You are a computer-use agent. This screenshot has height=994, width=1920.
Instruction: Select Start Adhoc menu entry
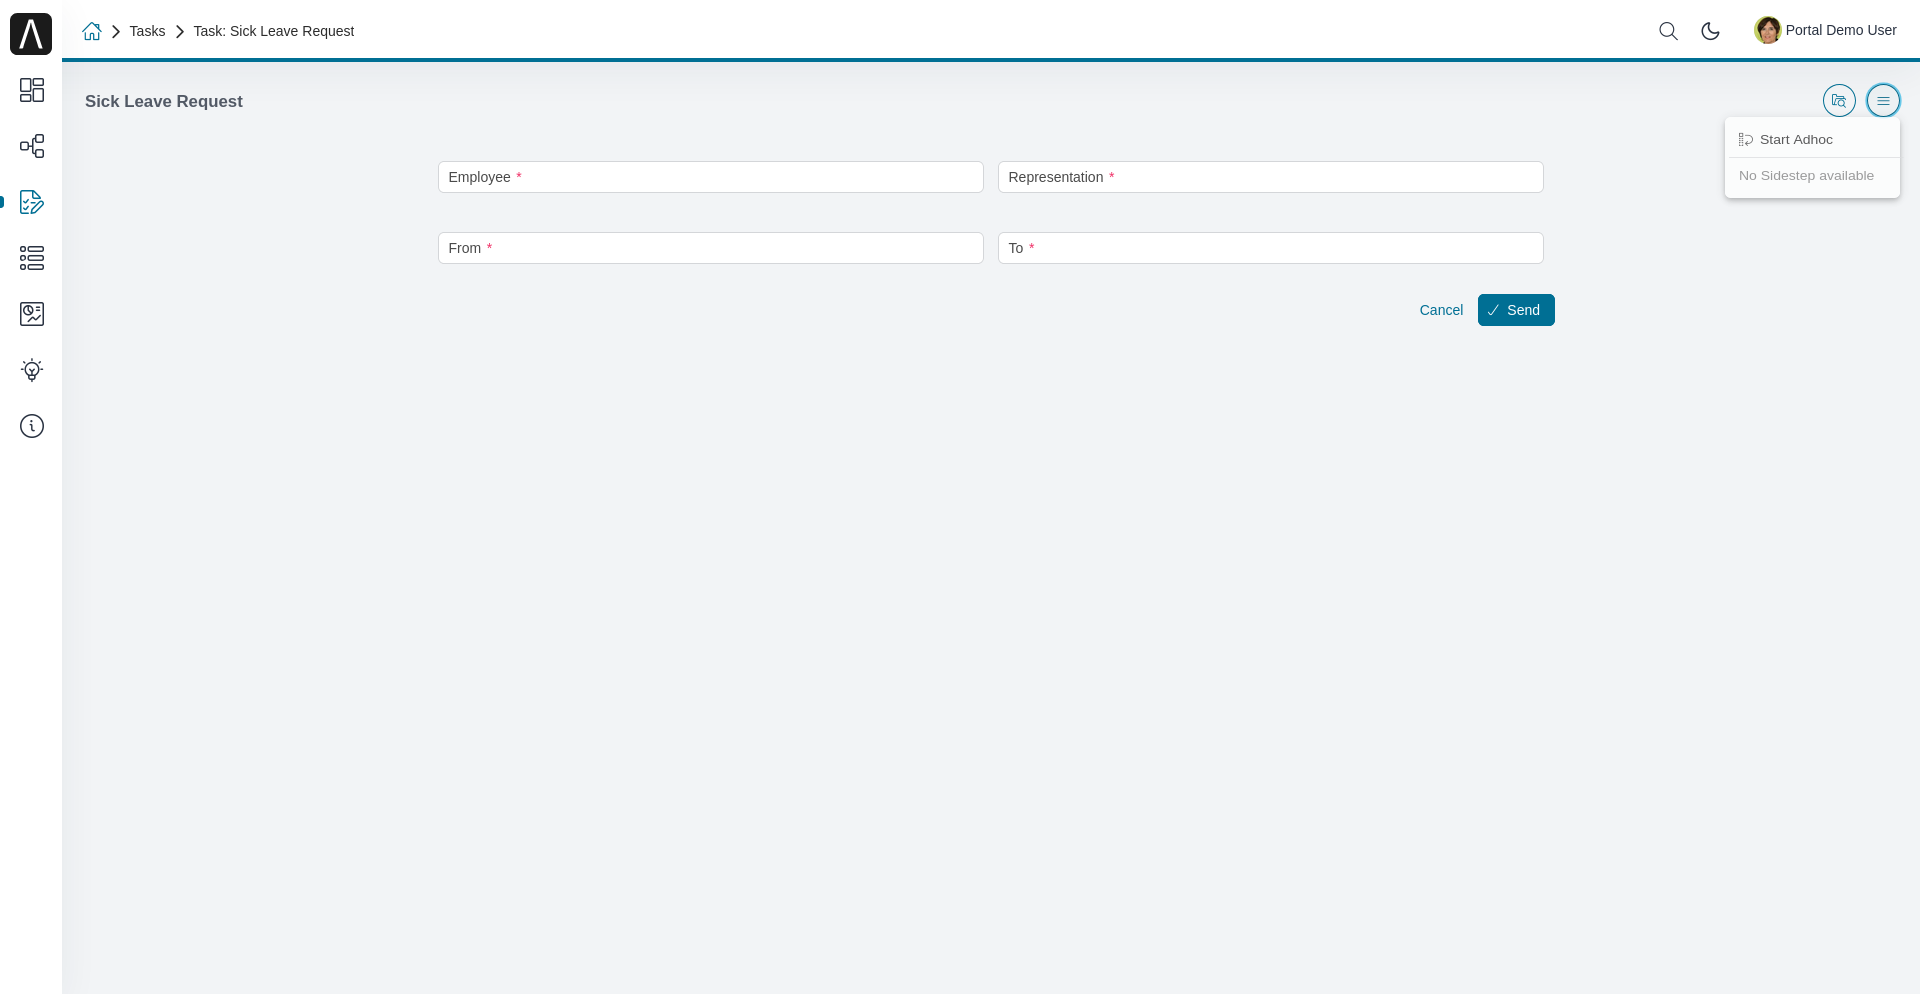click(1796, 140)
